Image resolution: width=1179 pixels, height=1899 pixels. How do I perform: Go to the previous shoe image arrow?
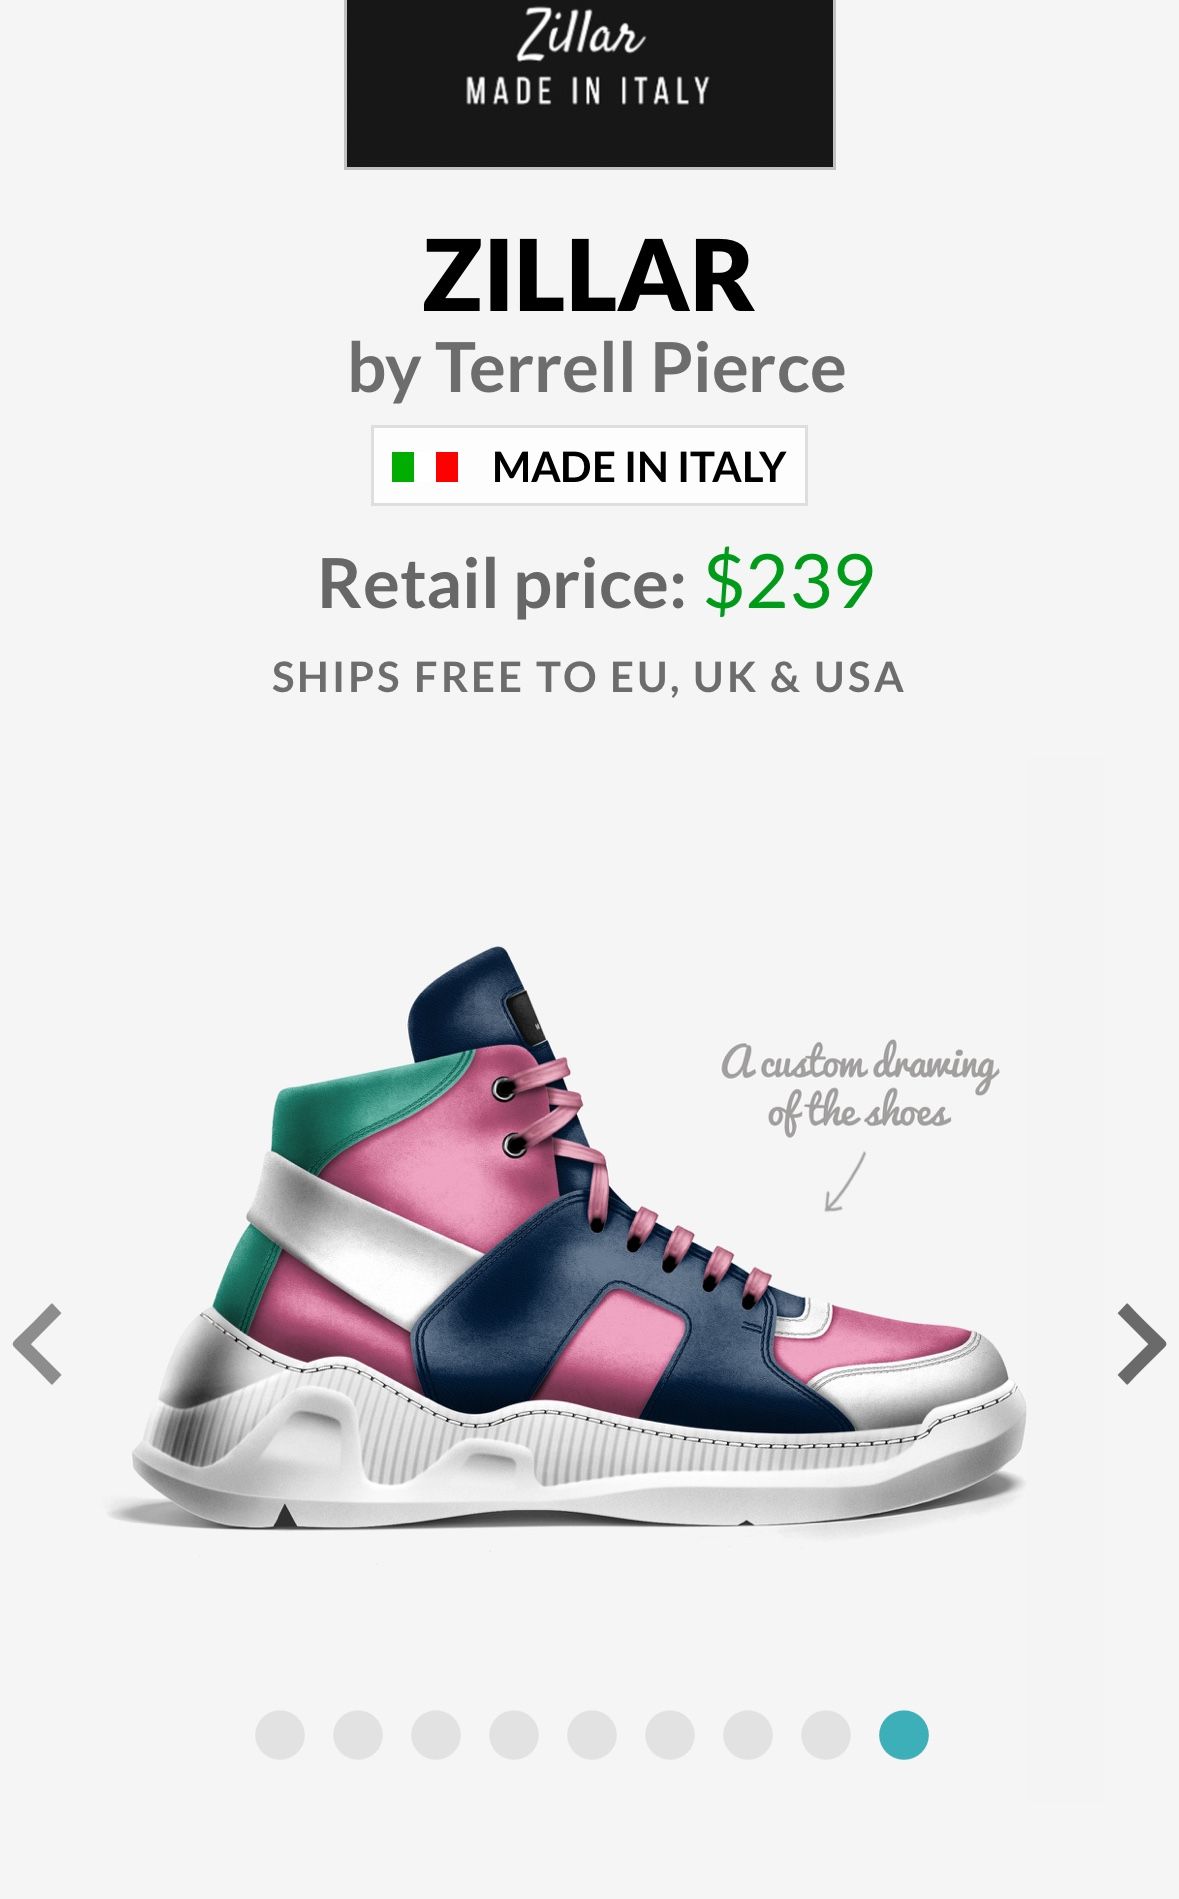pyautogui.click(x=38, y=1343)
